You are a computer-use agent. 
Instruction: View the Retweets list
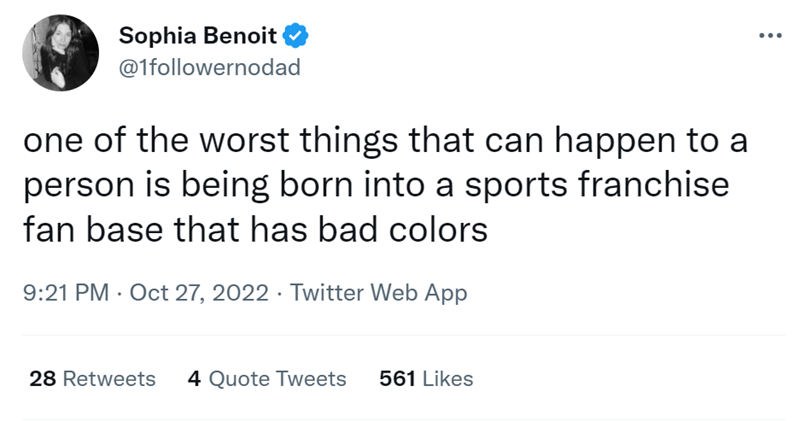(109, 379)
